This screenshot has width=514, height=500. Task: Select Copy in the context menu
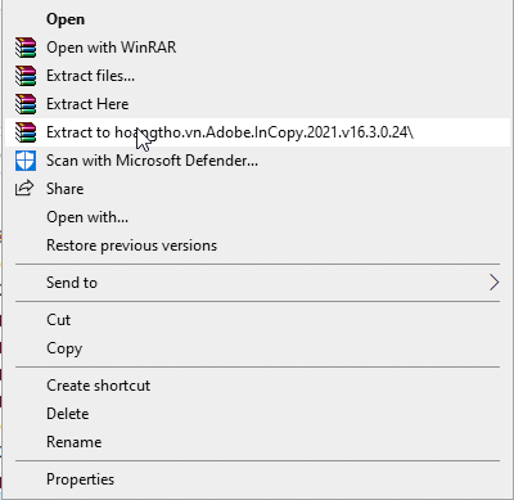click(x=257, y=348)
